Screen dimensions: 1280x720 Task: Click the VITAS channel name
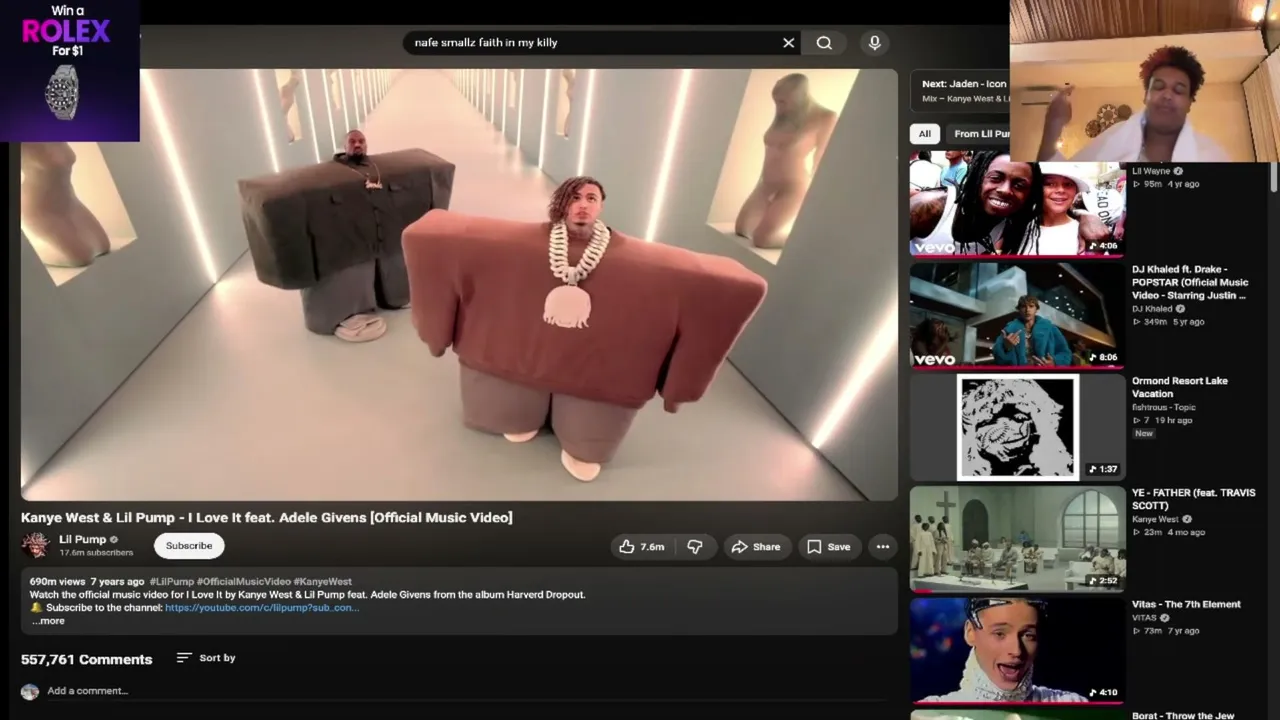point(1144,618)
